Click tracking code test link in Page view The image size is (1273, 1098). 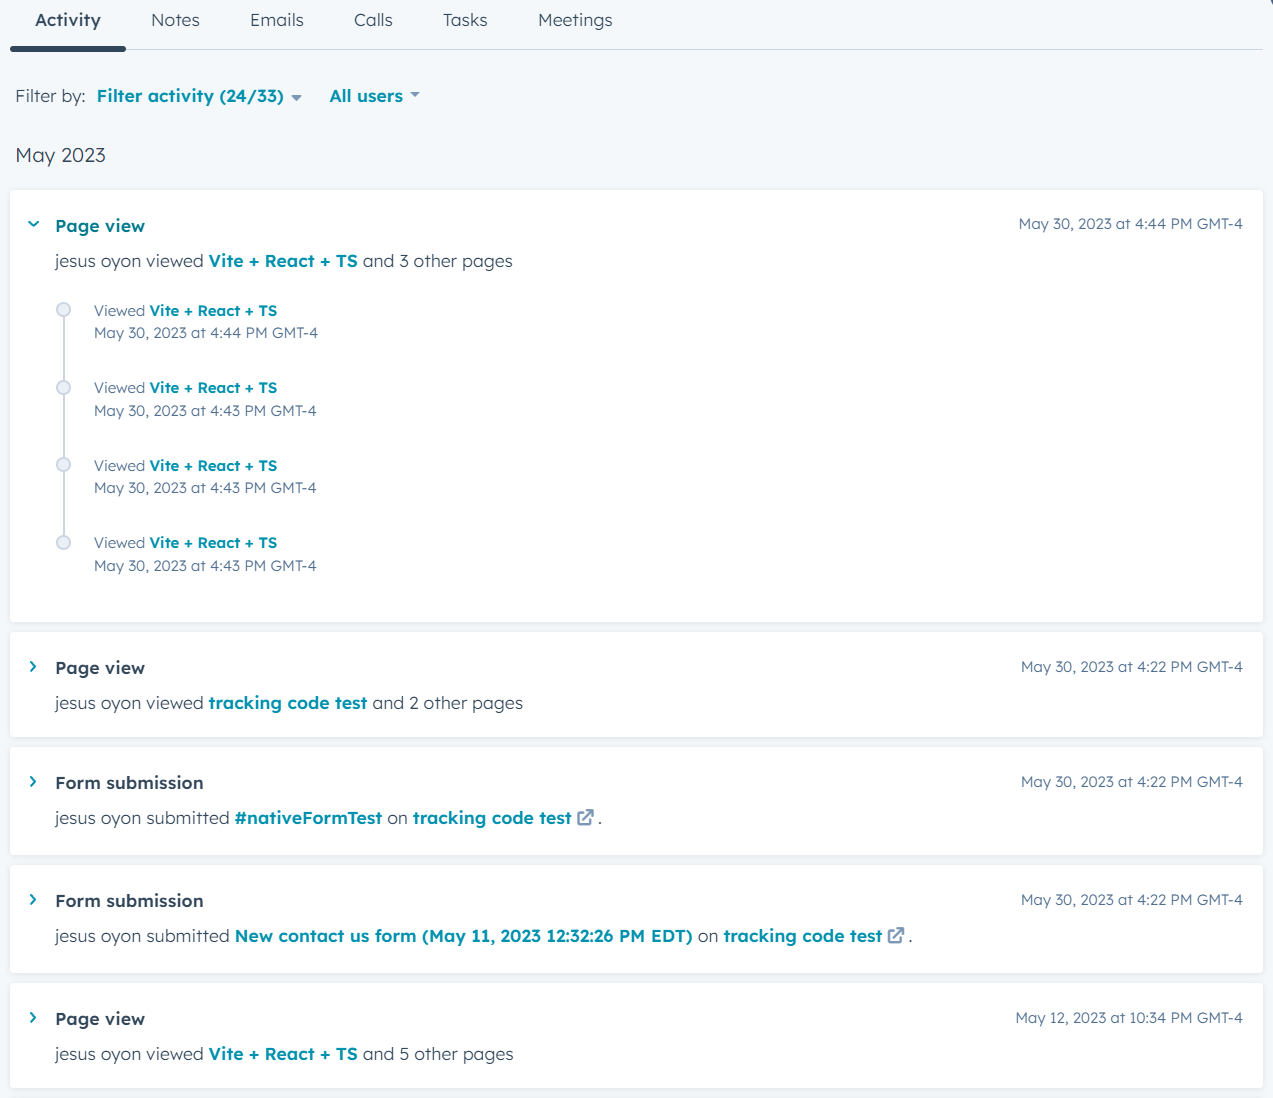[x=288, y=703]
